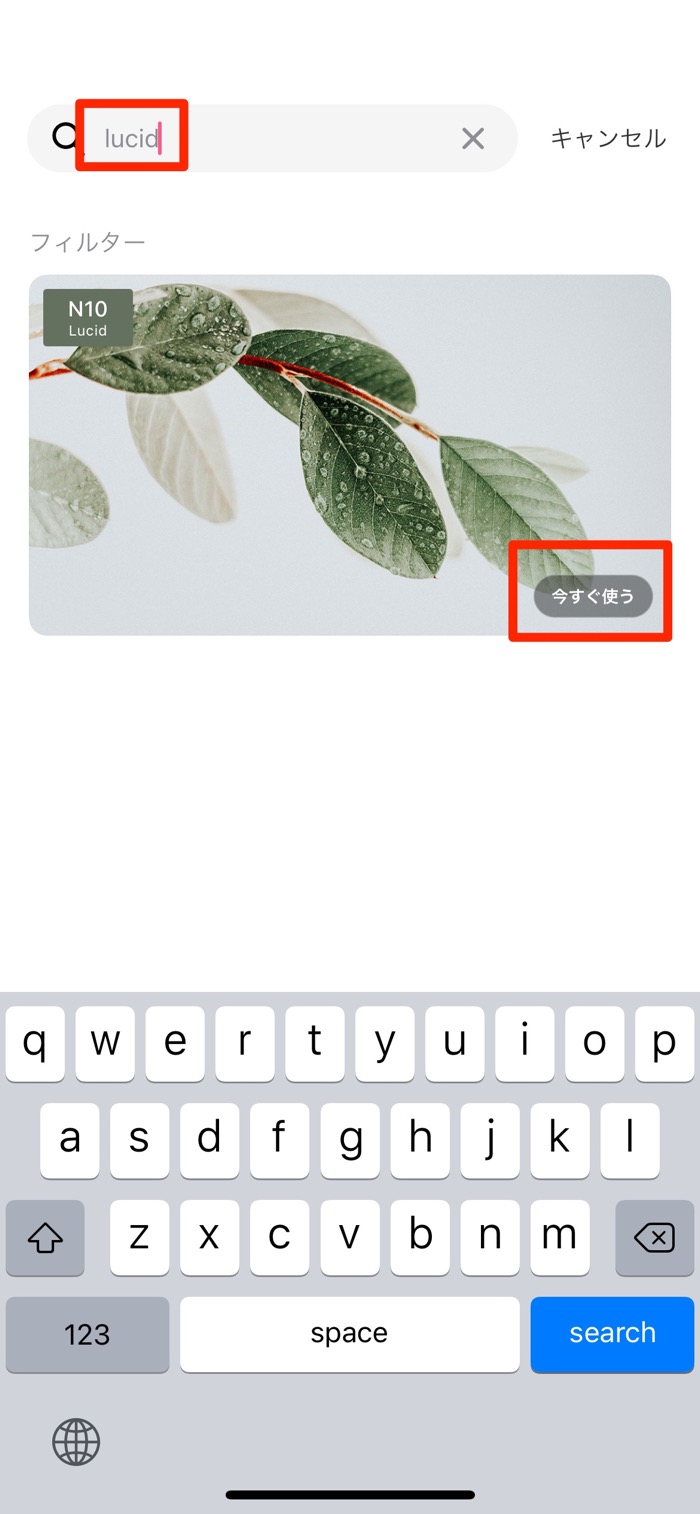700x1514 pixels.
Task: Tap the letter g key
Action: coord(350,1141)
